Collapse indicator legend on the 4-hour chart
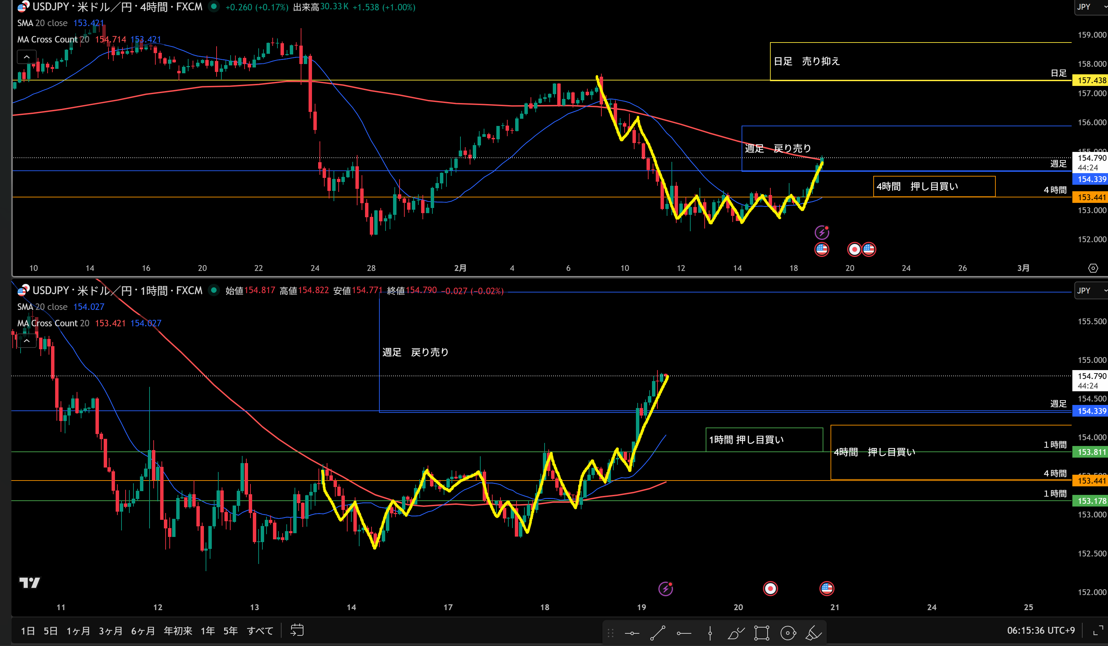The height and width of the screenshot is (646, 1108). coord(26,57)
